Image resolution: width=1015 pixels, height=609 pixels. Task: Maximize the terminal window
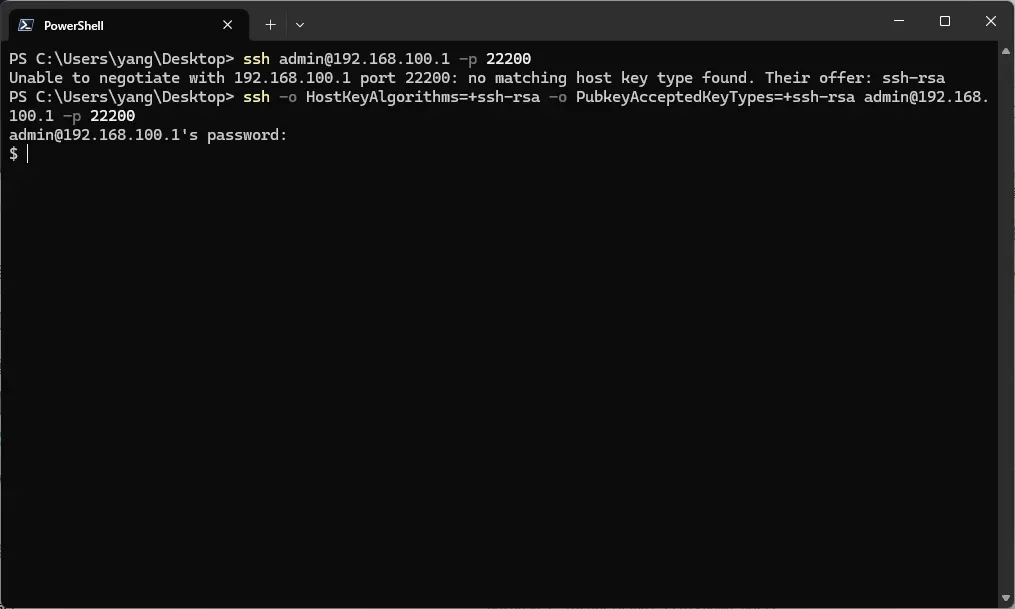[945, 21]
